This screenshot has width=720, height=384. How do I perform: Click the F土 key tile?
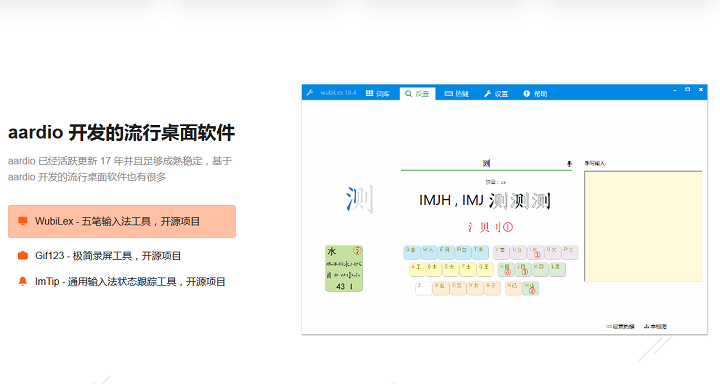click(468, 270)
